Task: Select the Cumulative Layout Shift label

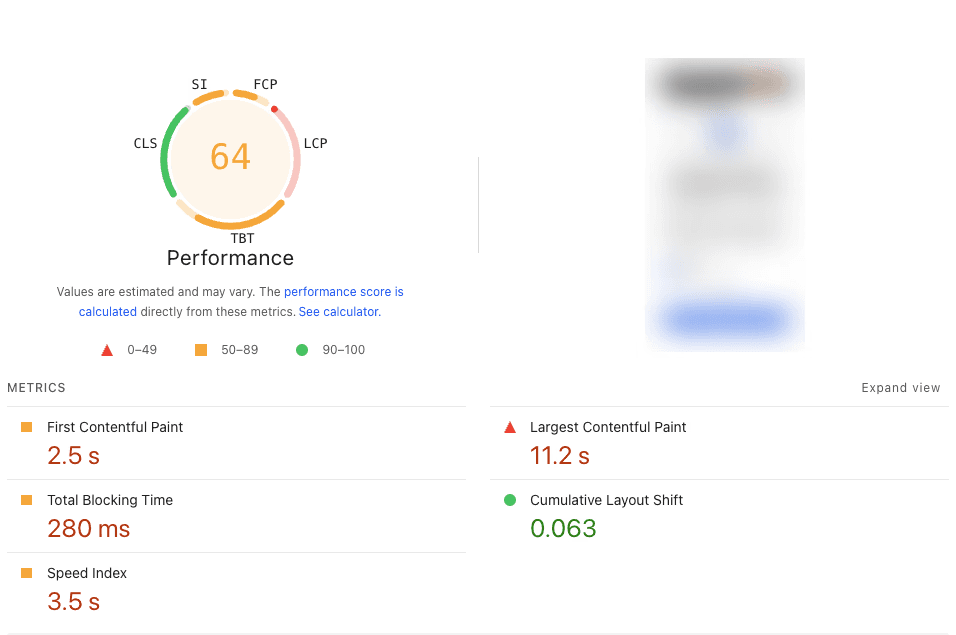Action: [x=606, y=500]
